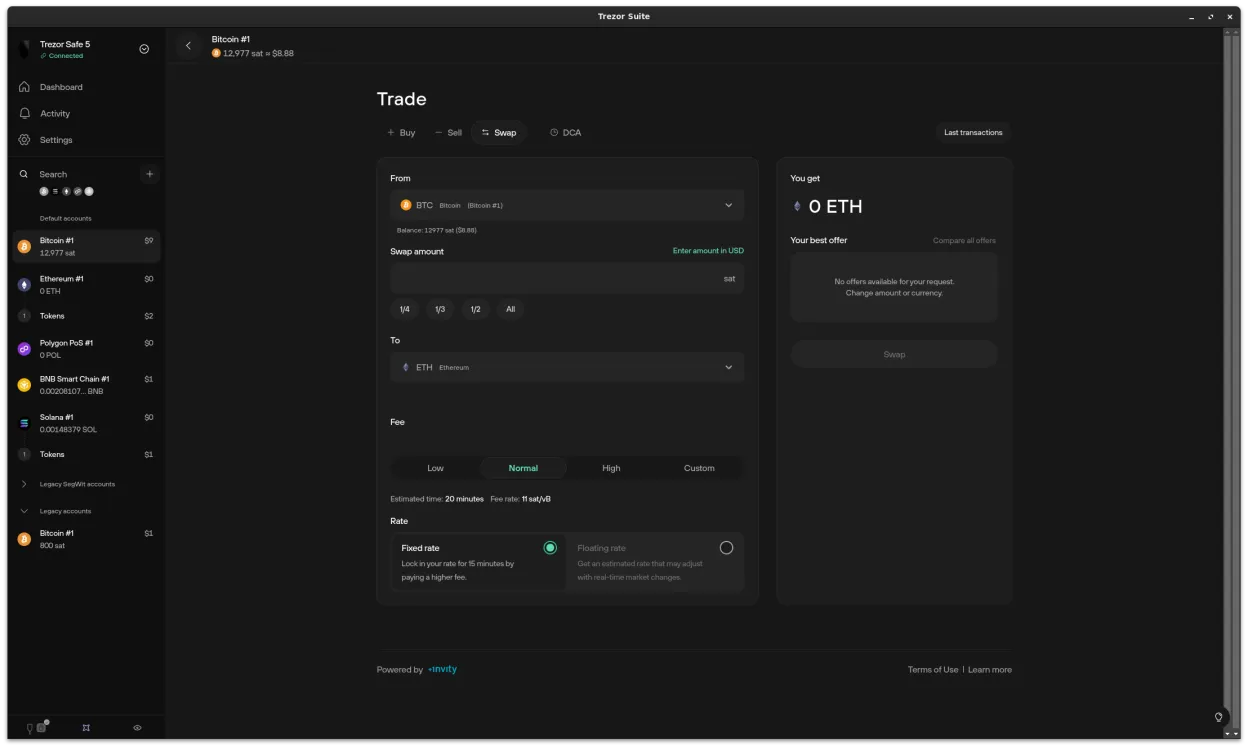
Task: Open the ETH destination currency dropdown
Action: 566,367
